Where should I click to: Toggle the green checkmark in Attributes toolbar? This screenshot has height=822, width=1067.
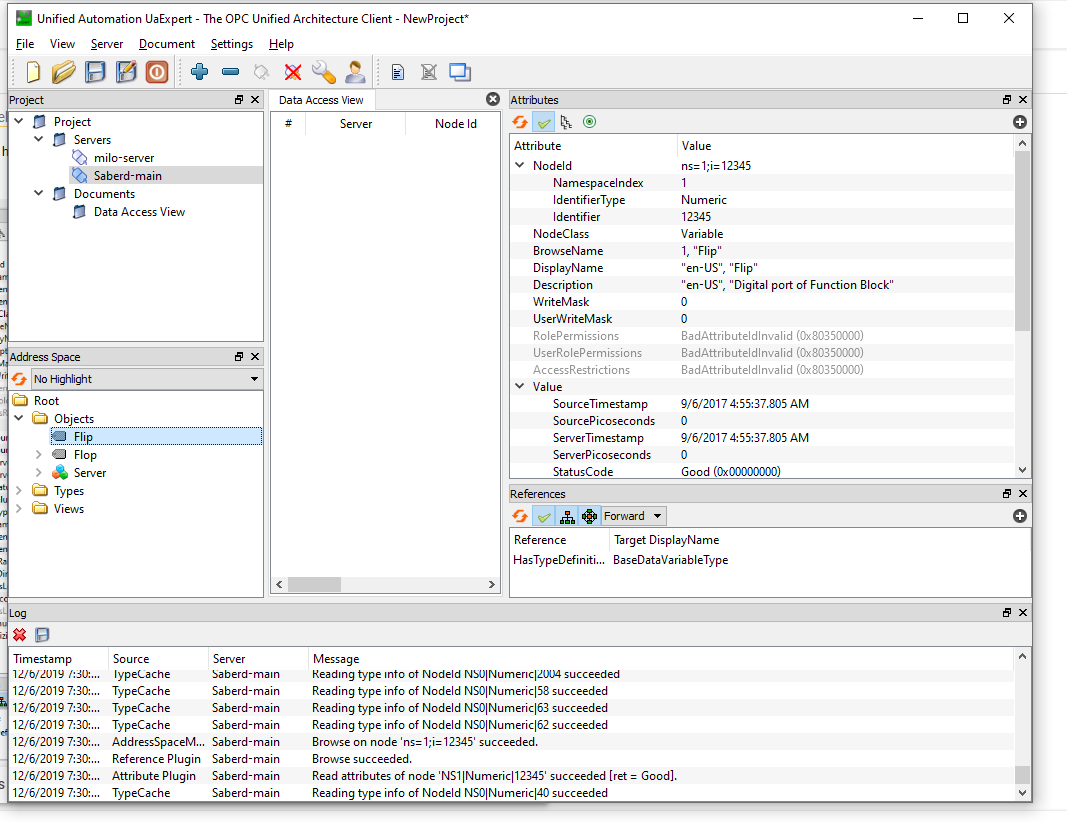coord(544,122)
